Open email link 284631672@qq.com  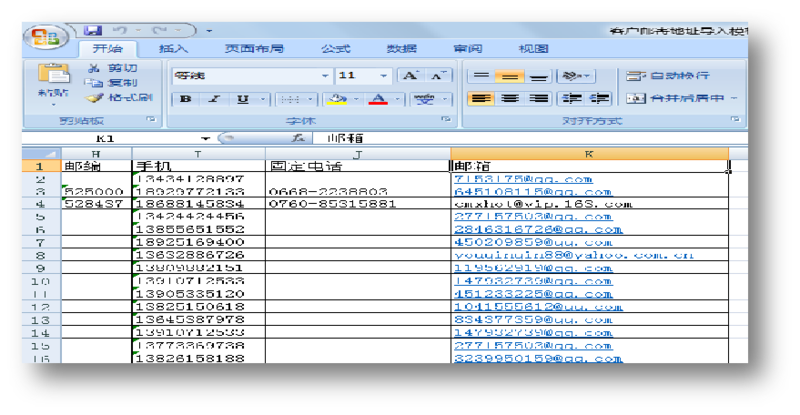[x=538, y=230]
